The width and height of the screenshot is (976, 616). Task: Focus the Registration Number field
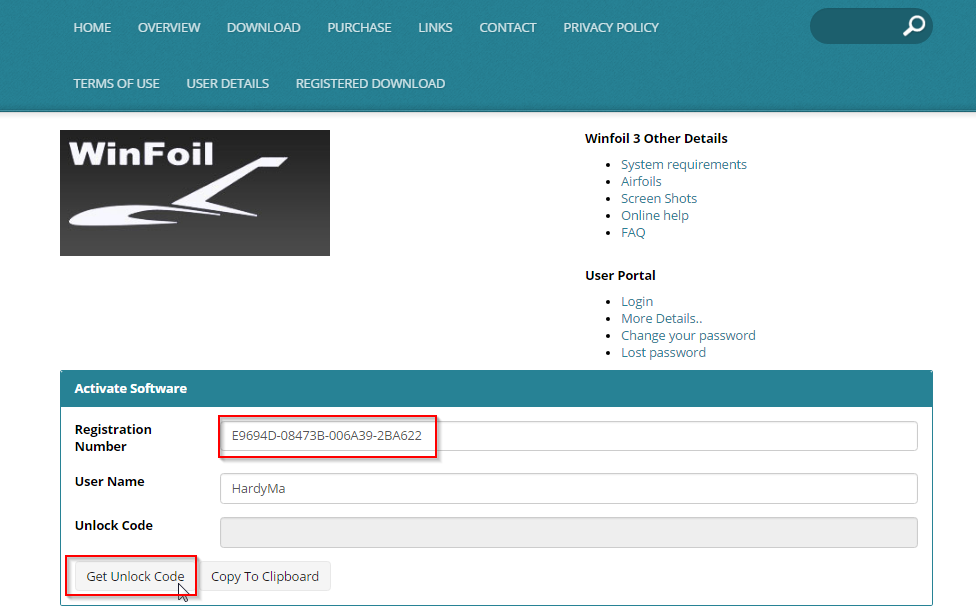click(x=568, y=436)
